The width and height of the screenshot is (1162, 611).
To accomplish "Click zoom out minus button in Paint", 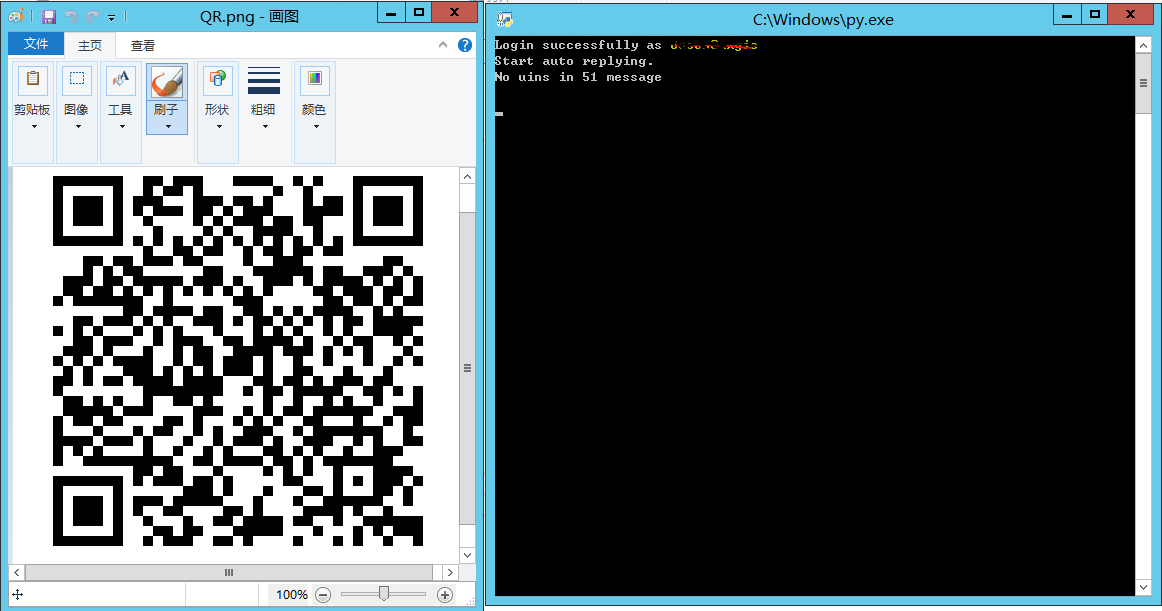I will 322,595.
